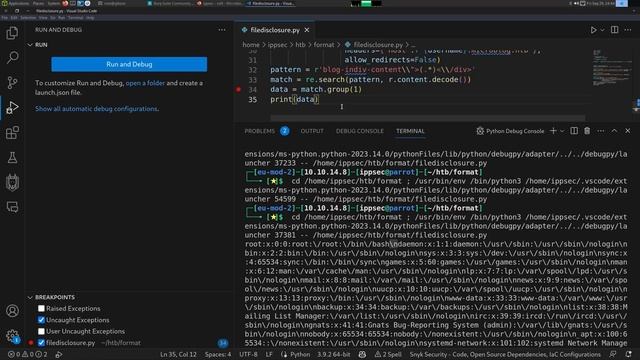Click the feedback icon in status bar
640x360 pixels.
(613, 354)
